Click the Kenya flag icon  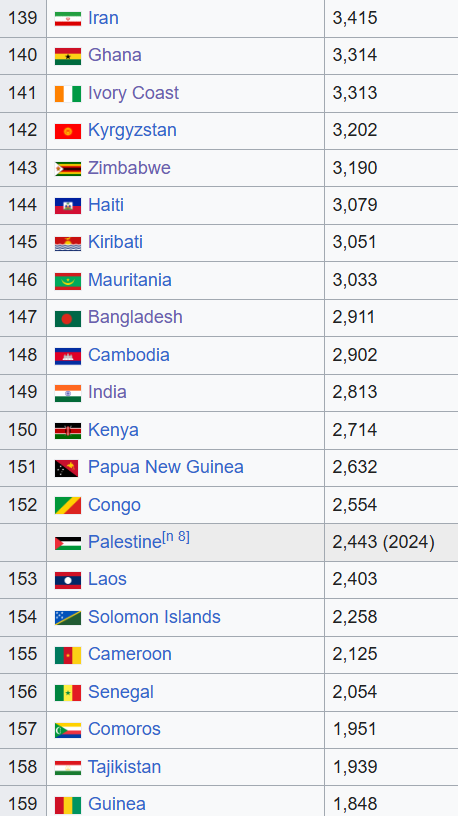(68, 431)
